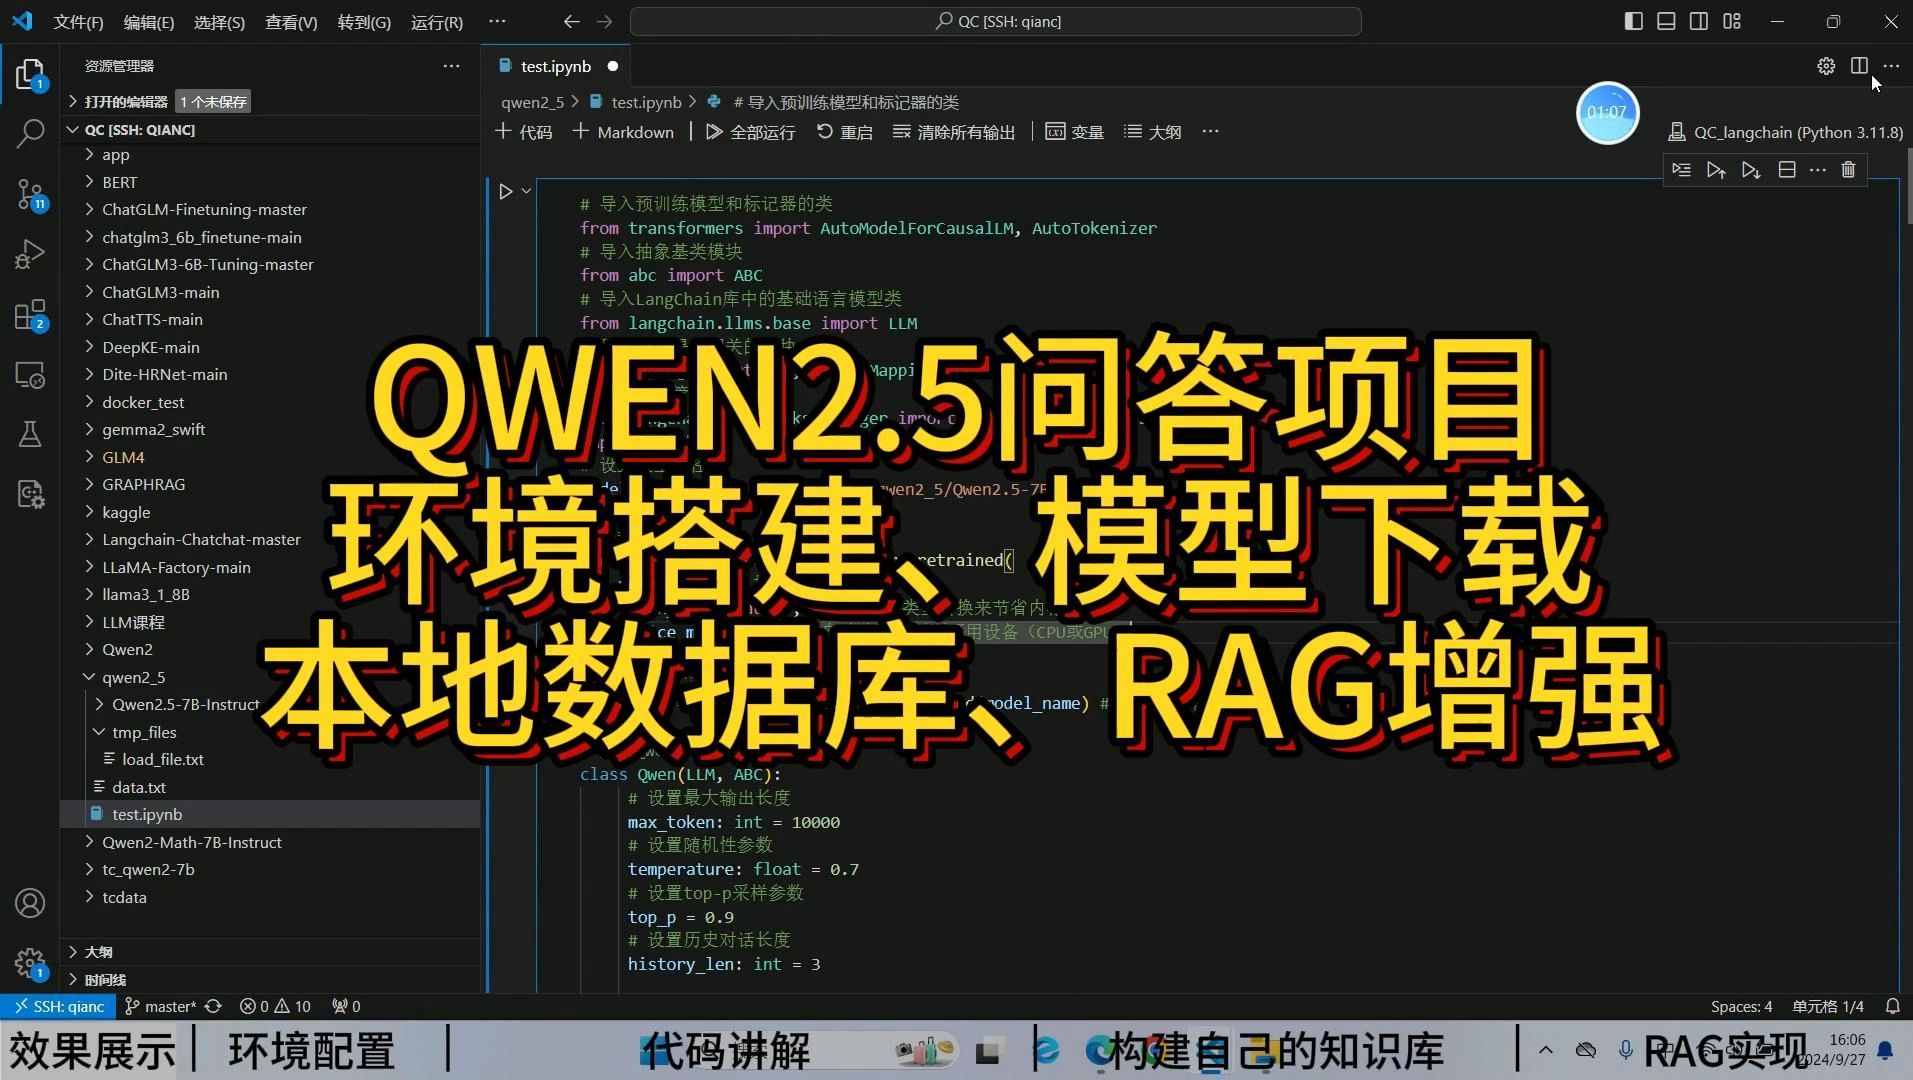Click the SSH: qianc remote indicator

click(x=59, y=1006)
